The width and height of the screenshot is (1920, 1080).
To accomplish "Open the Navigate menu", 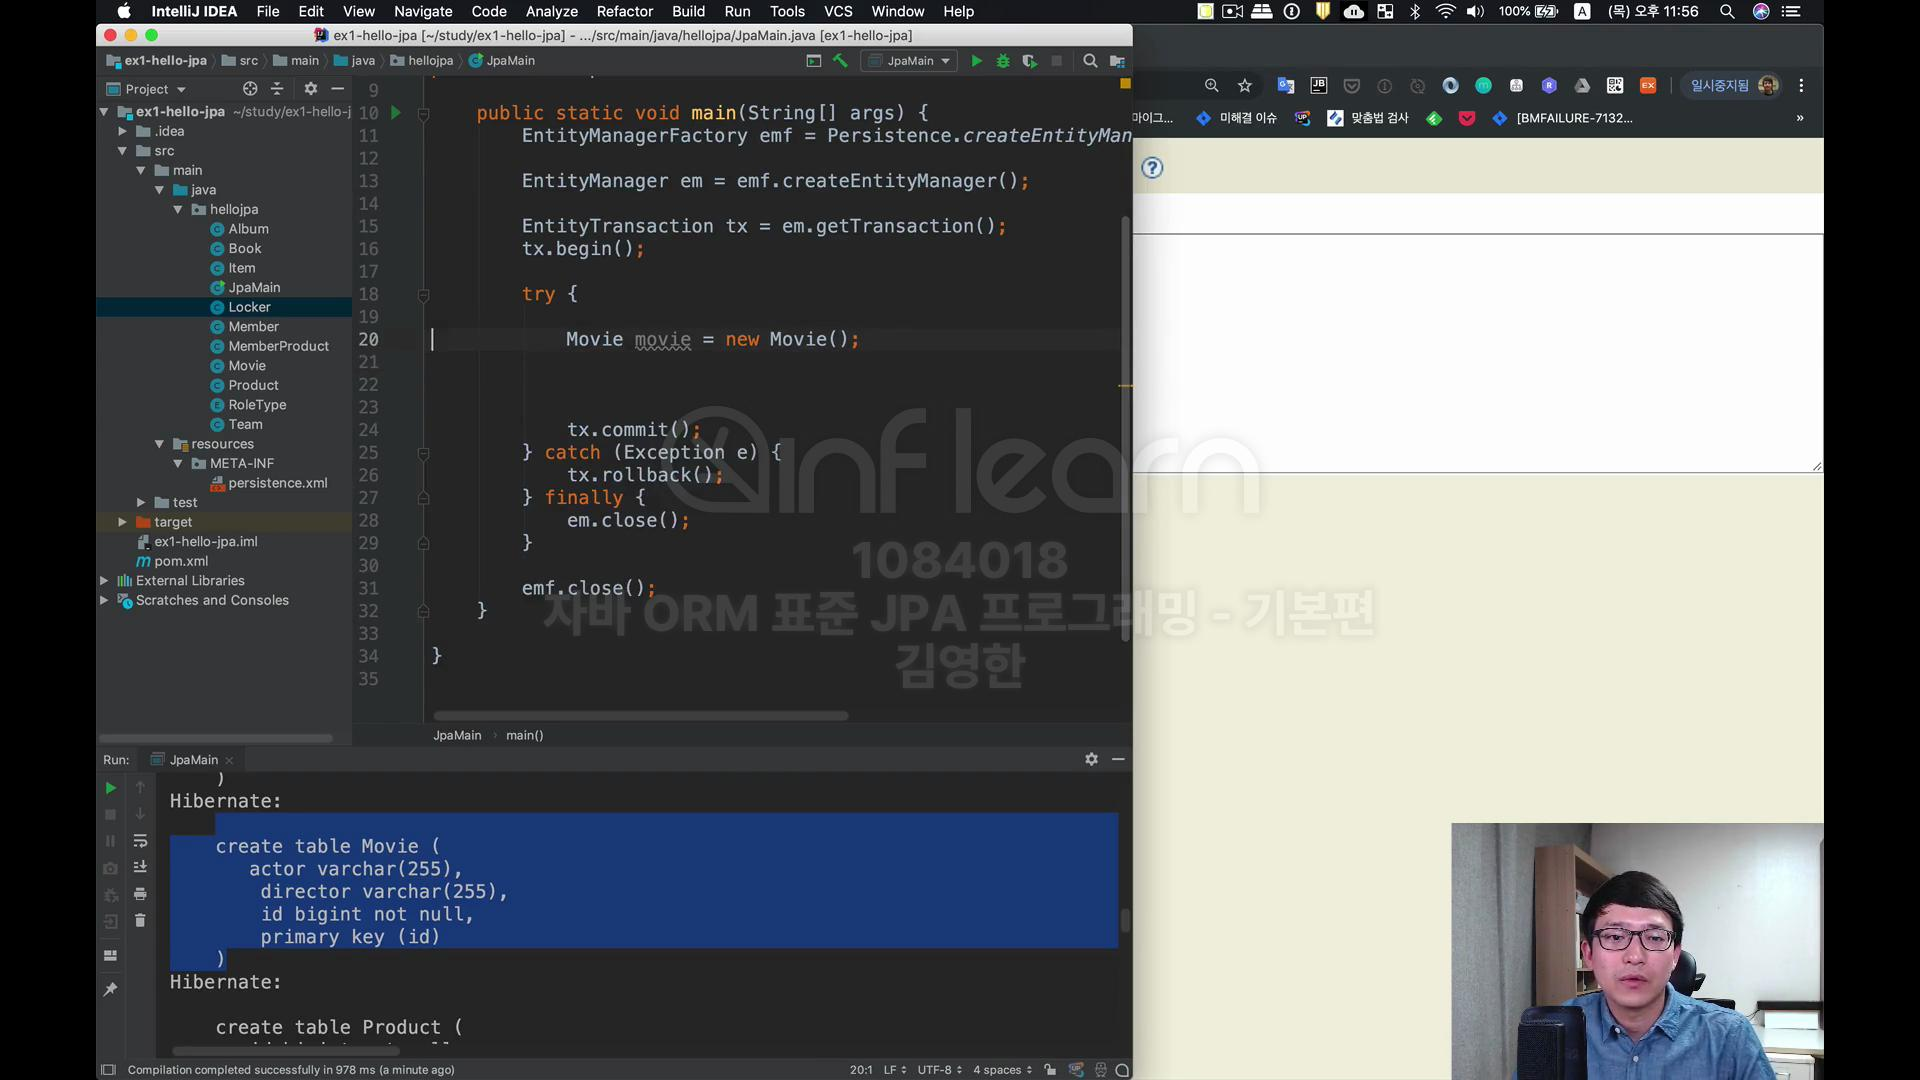I will (422, 11).
